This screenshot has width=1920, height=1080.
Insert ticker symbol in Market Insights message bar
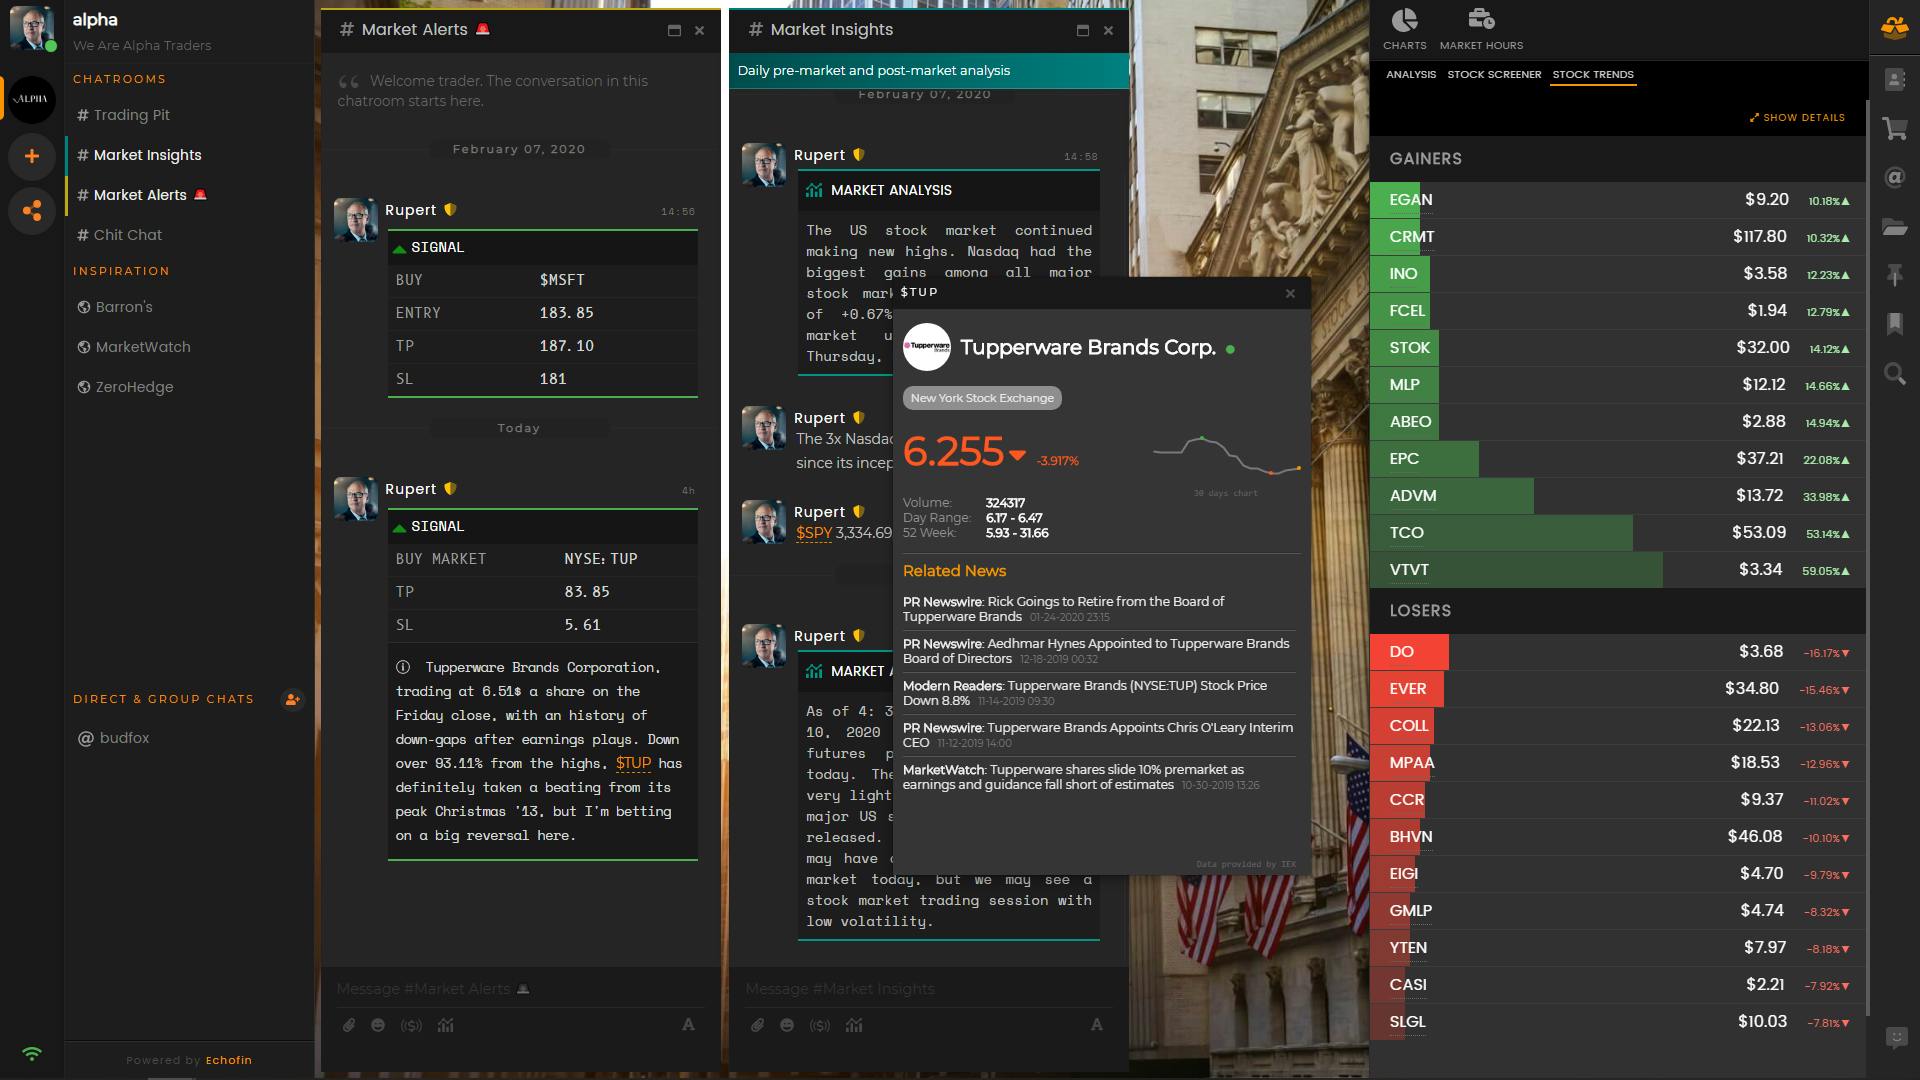820,1025
